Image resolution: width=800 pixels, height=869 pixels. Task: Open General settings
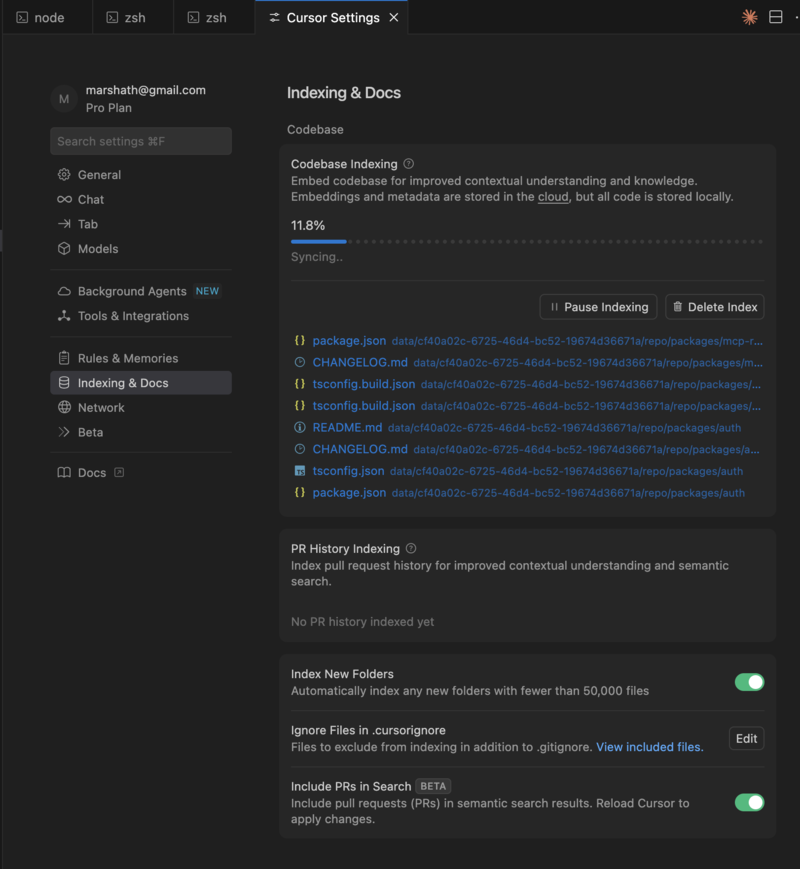[141, 175]
